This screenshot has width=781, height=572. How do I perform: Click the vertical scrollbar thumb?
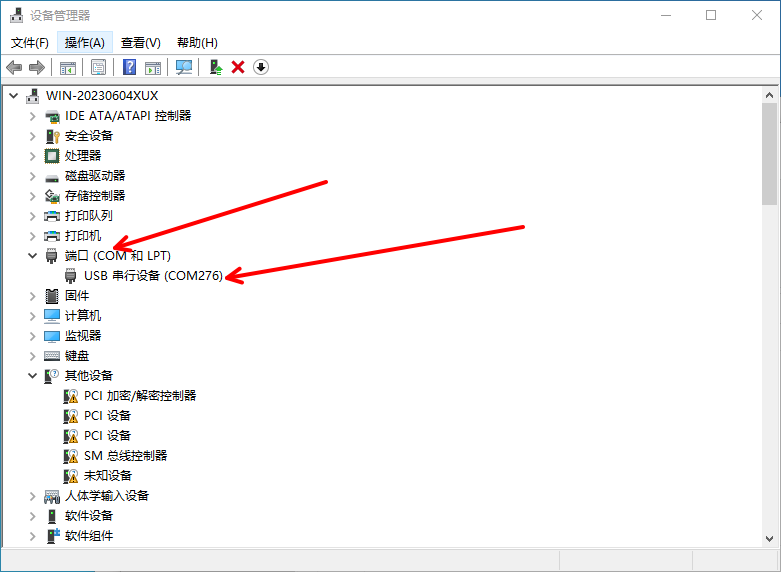[x=769, y=154]
